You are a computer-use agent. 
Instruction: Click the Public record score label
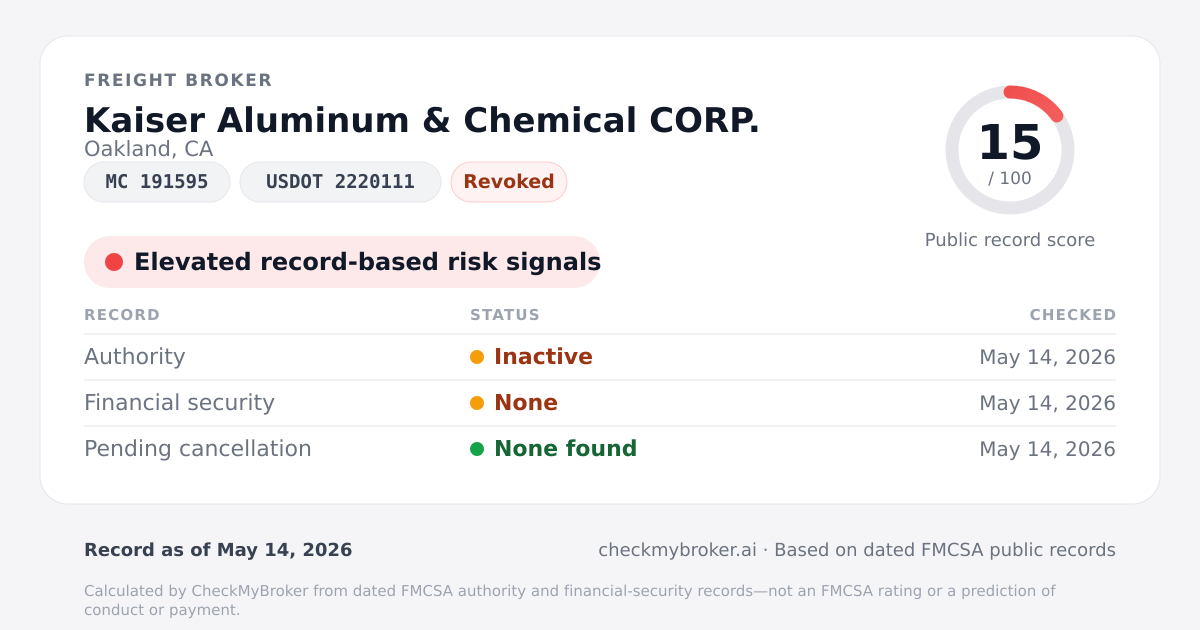coord(1010,240)
